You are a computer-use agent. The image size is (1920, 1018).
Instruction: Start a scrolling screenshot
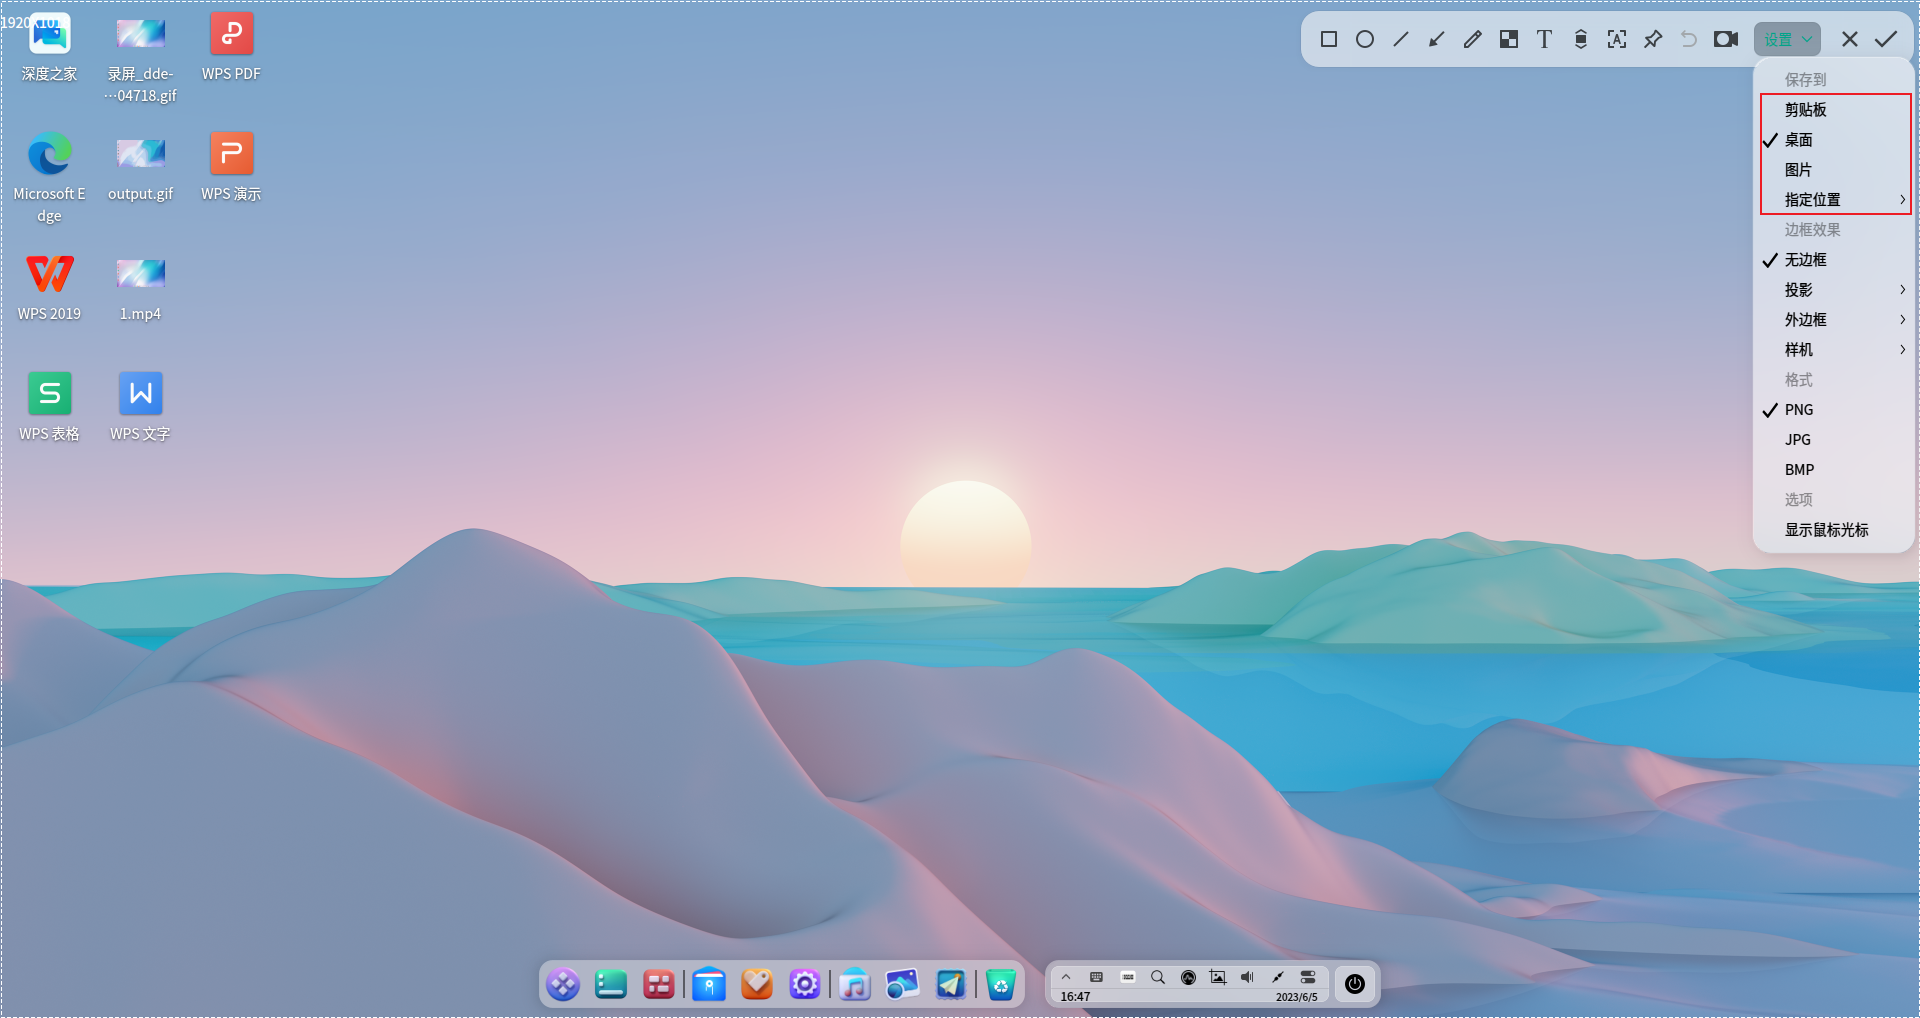1581,39
